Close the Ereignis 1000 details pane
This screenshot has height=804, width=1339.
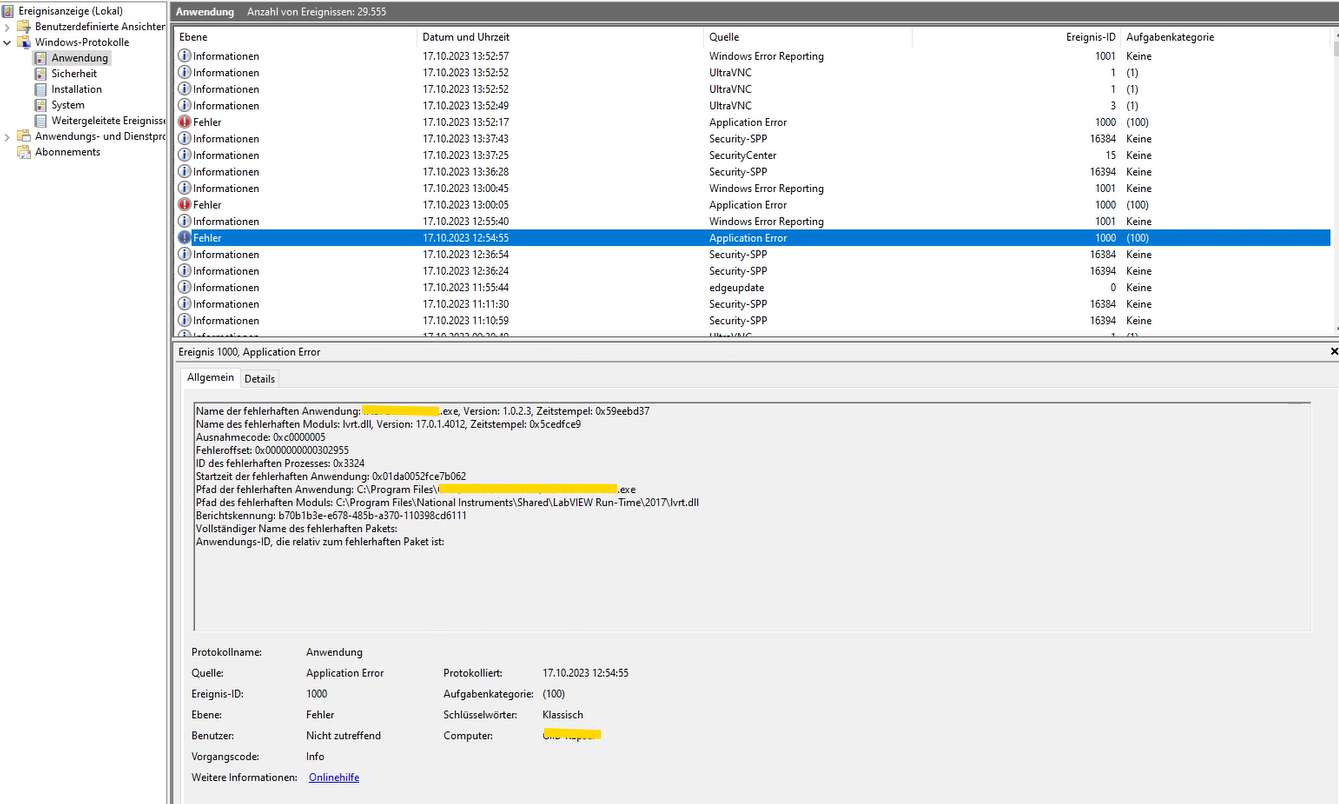point(1334,352)
